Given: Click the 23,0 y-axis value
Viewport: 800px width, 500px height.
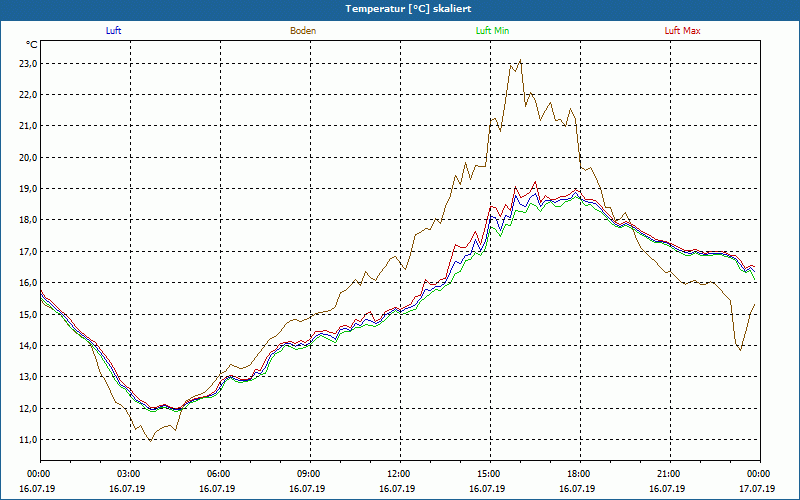Looking at the screenshot, I should point(28,64).
